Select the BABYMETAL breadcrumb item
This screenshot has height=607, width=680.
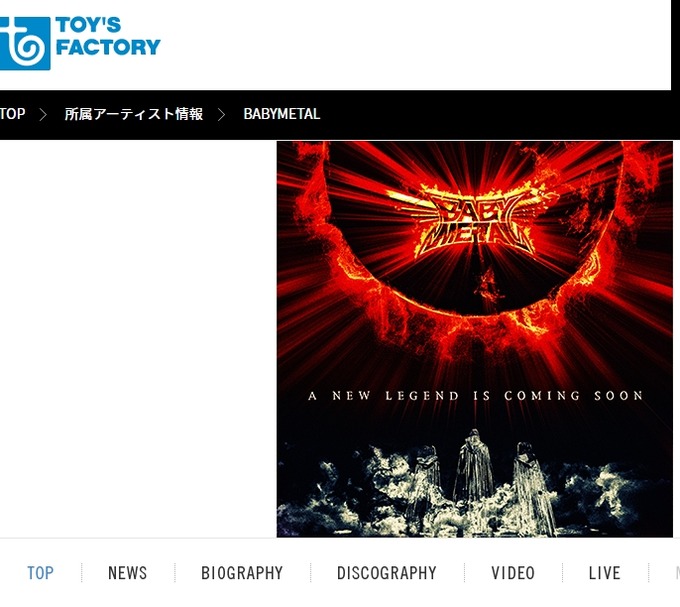click(281, 114)
